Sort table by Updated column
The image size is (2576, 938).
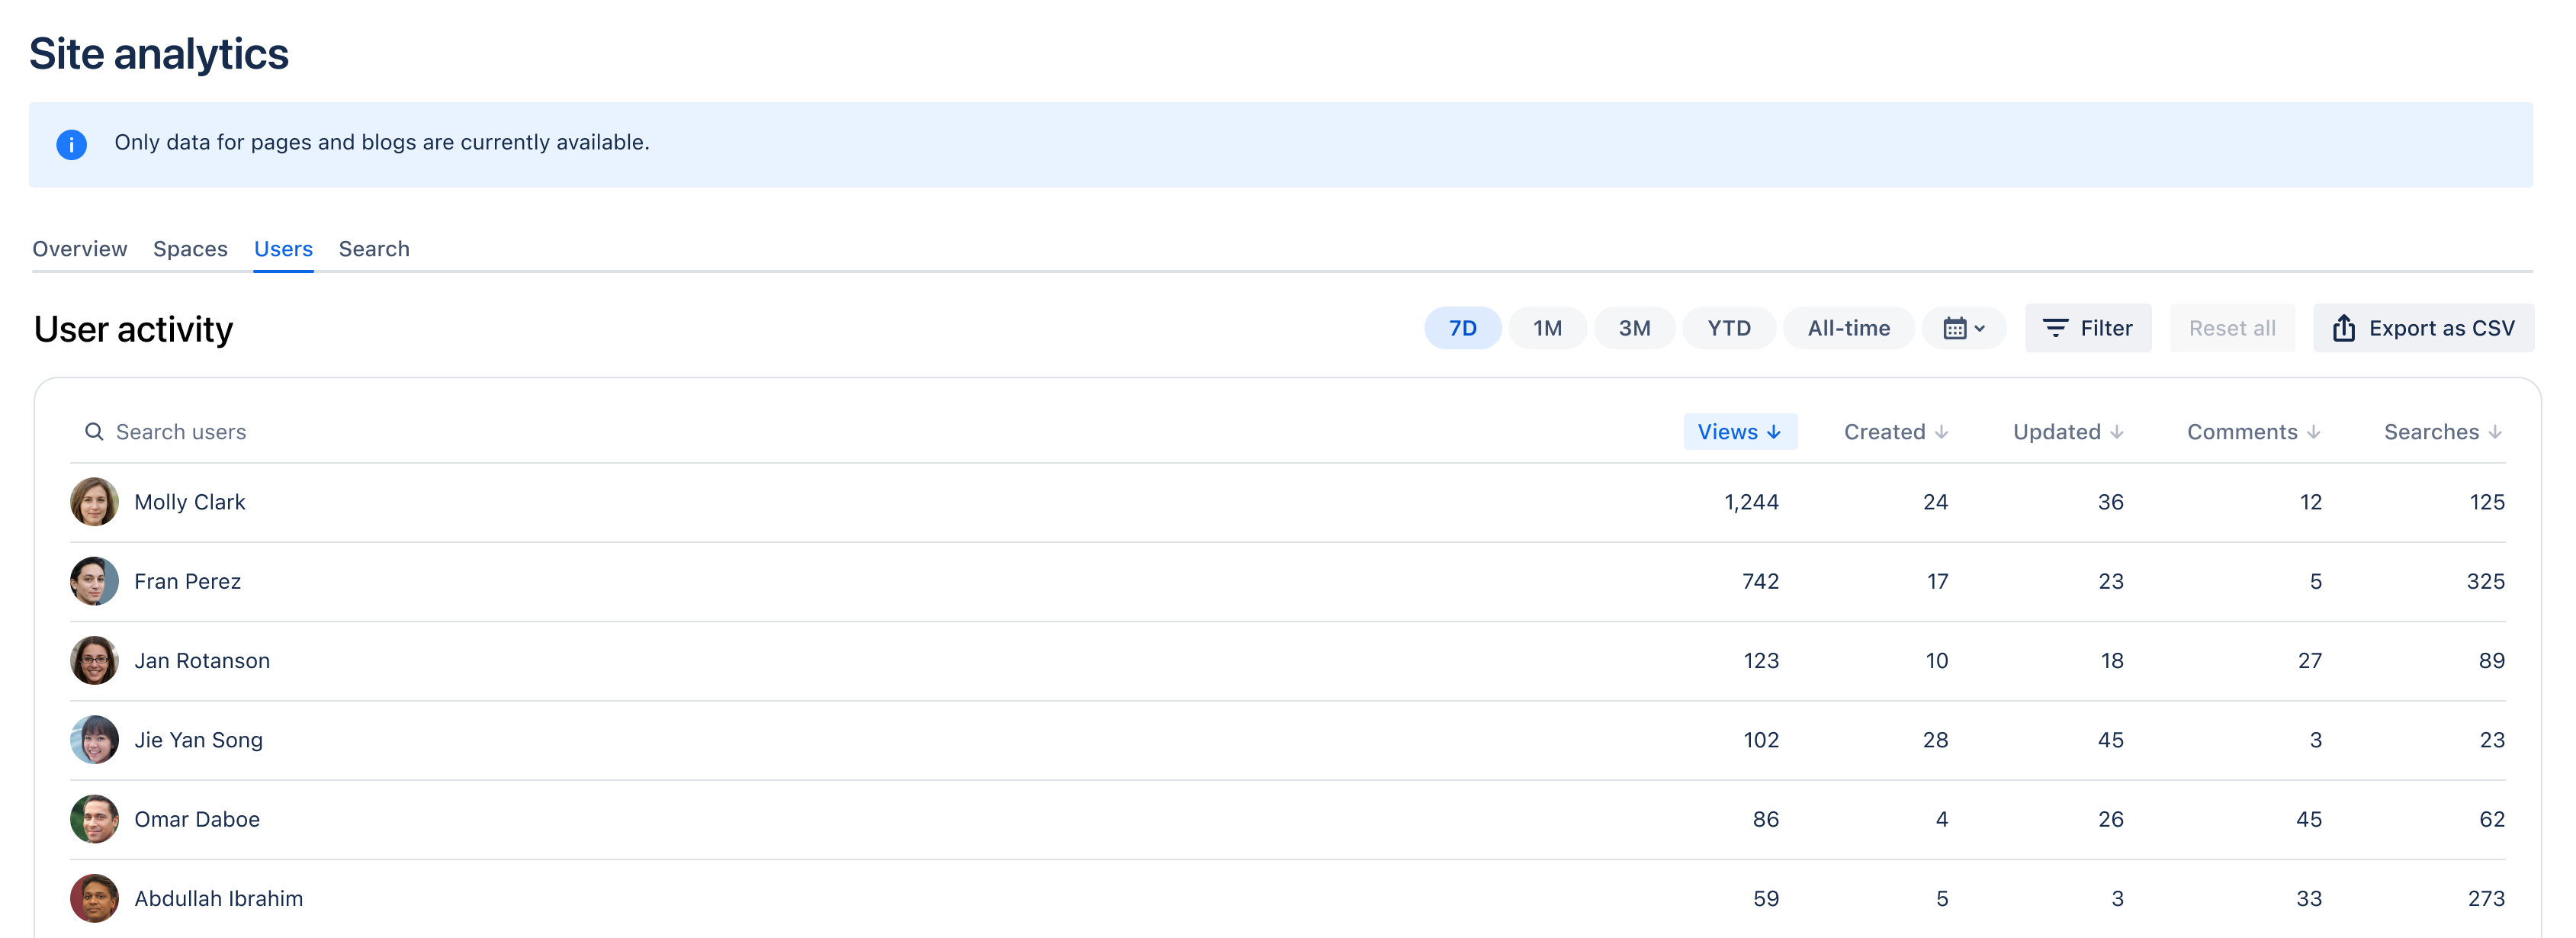(2068, 432)
